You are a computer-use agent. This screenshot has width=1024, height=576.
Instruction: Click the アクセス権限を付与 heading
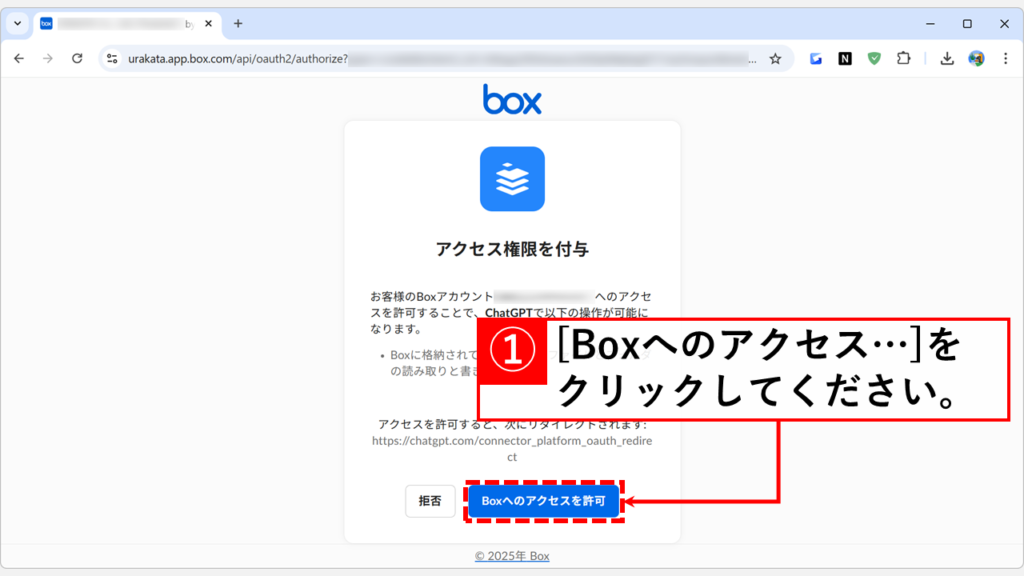(x=512, y=249)
